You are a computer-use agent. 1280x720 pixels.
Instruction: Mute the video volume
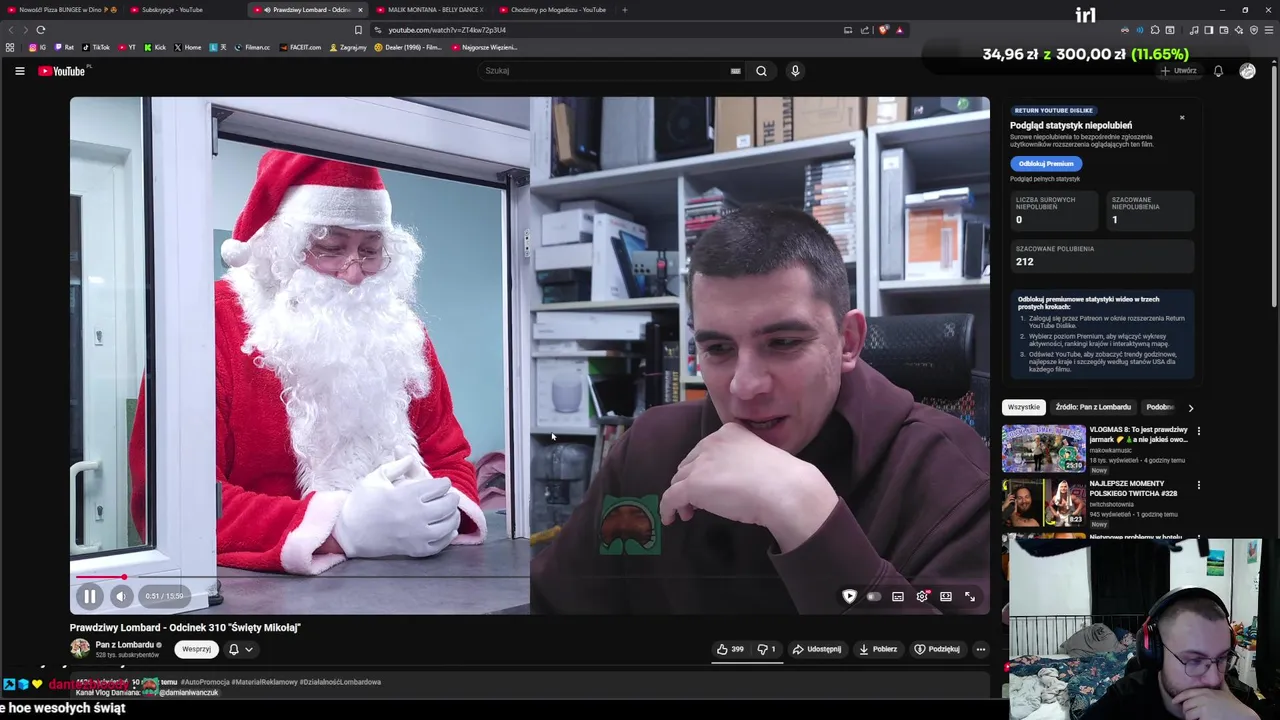point(120,596)
